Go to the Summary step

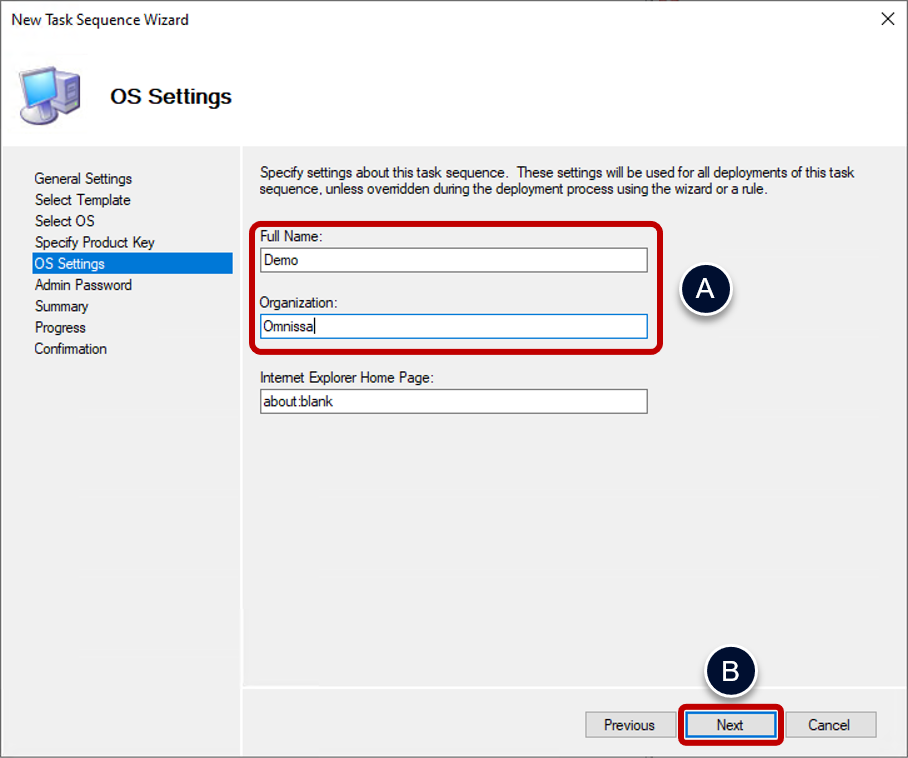pyautogui.click(x=61, y=306)
